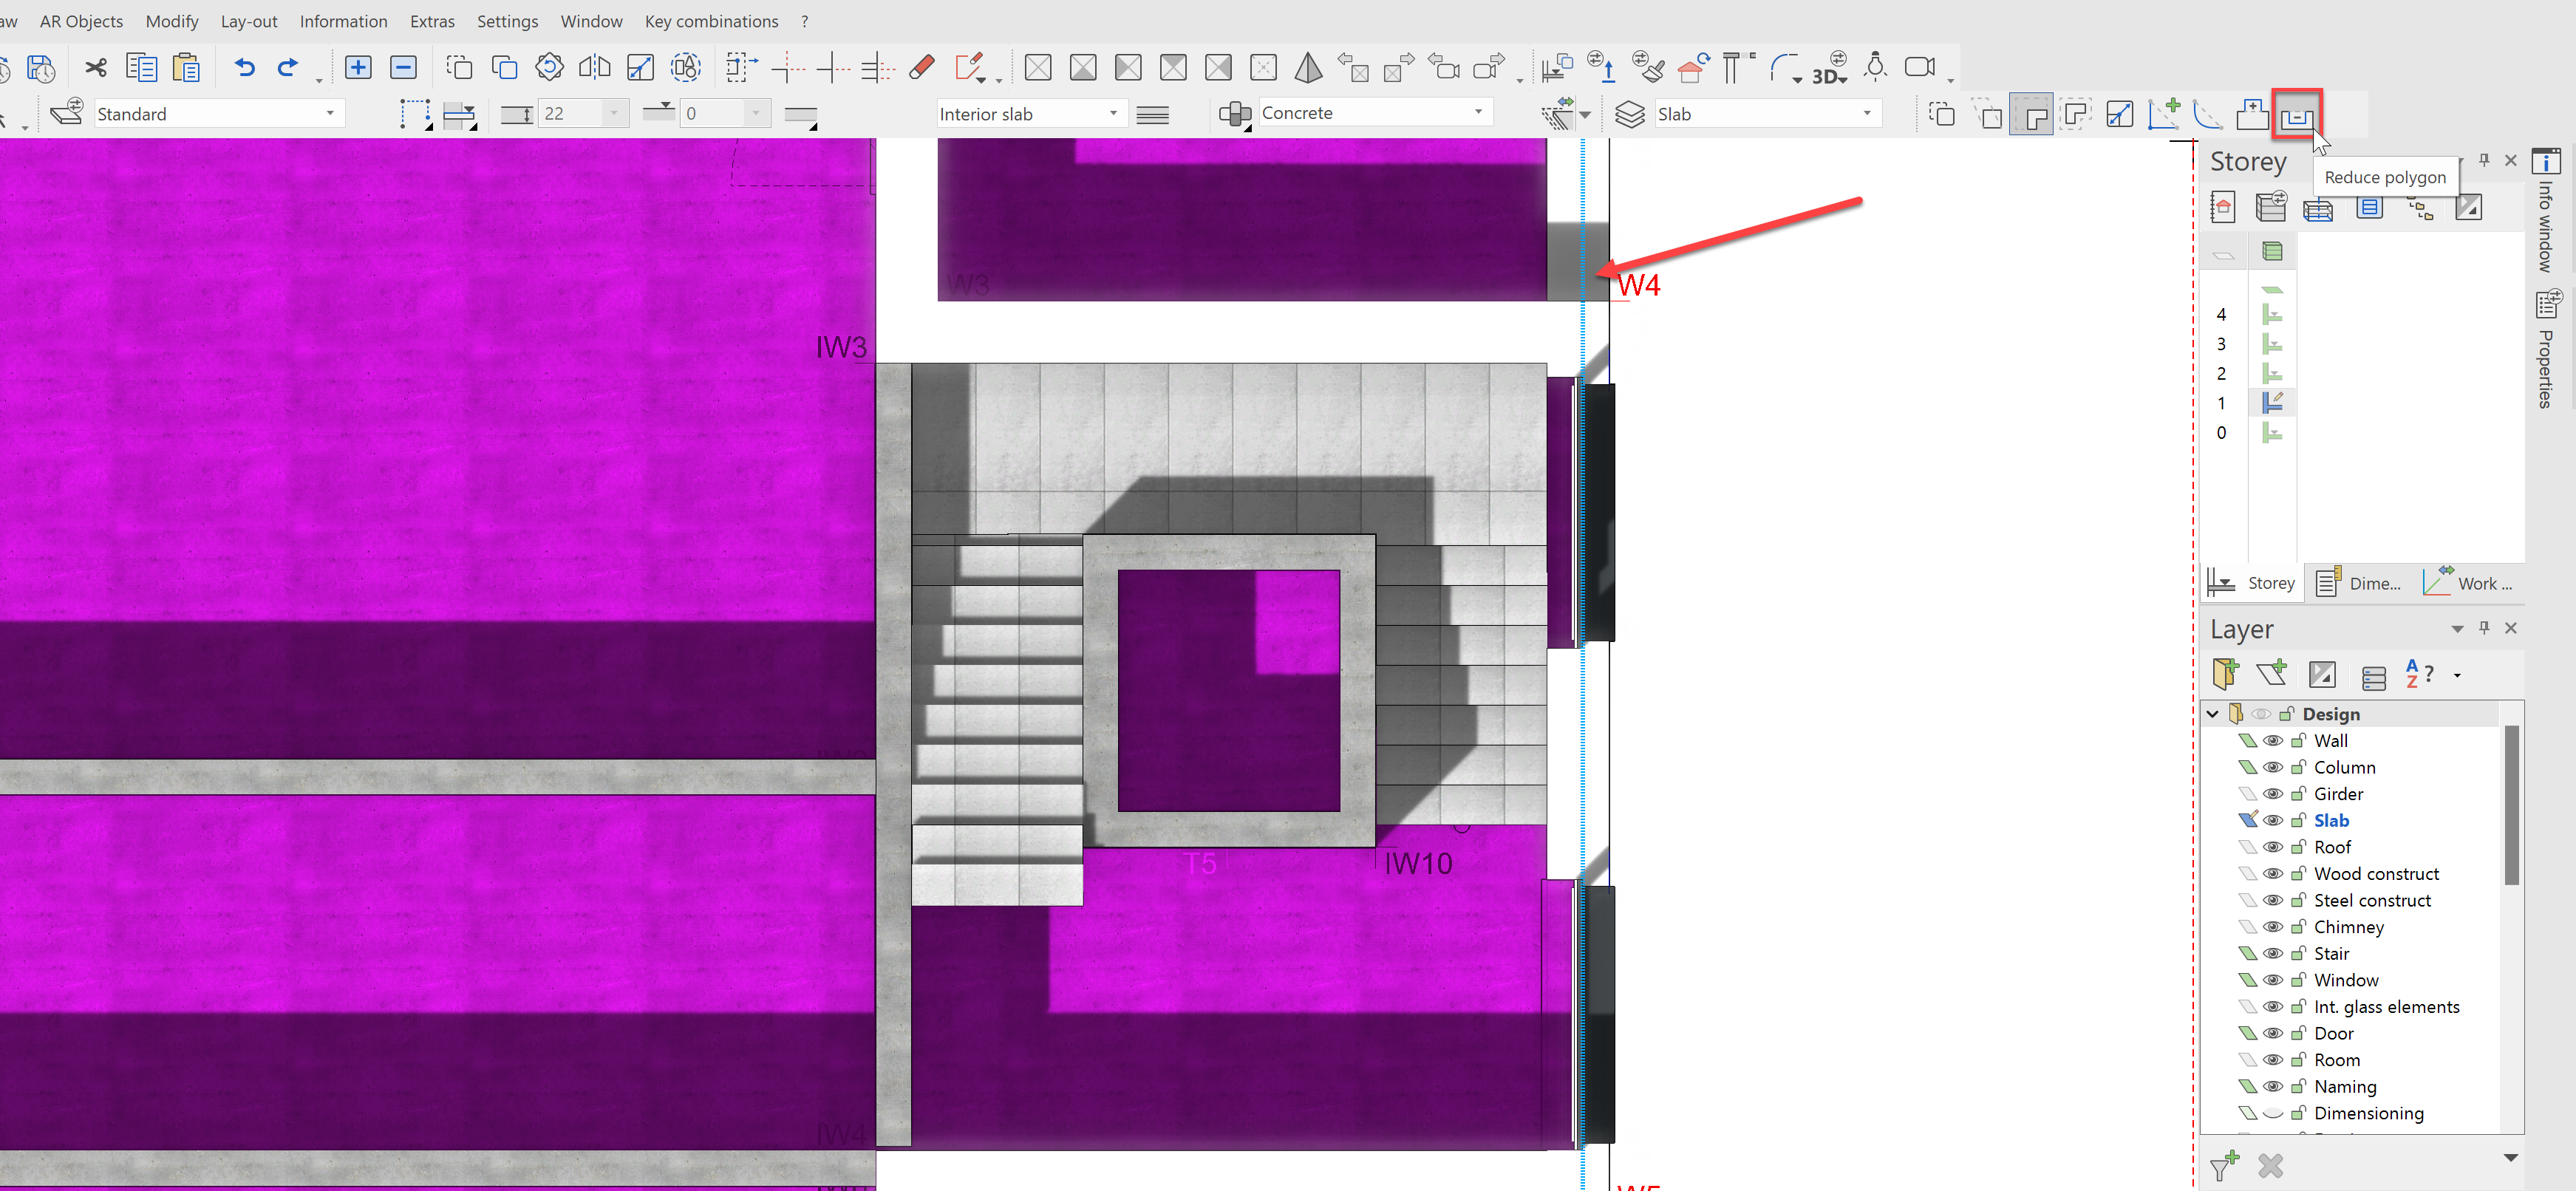This screenshot has height=1191, width=2576.
Task: Open the Information menu
Action: click(x=343, y=21)
